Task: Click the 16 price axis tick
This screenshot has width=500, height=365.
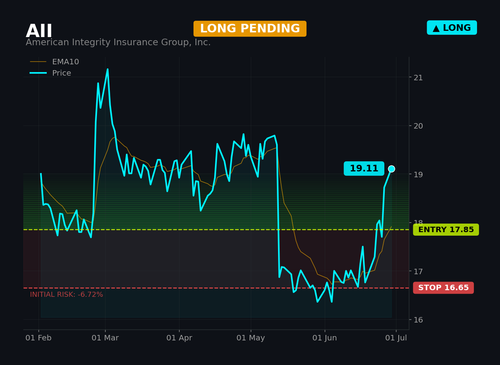Action: tap(418, 320)
